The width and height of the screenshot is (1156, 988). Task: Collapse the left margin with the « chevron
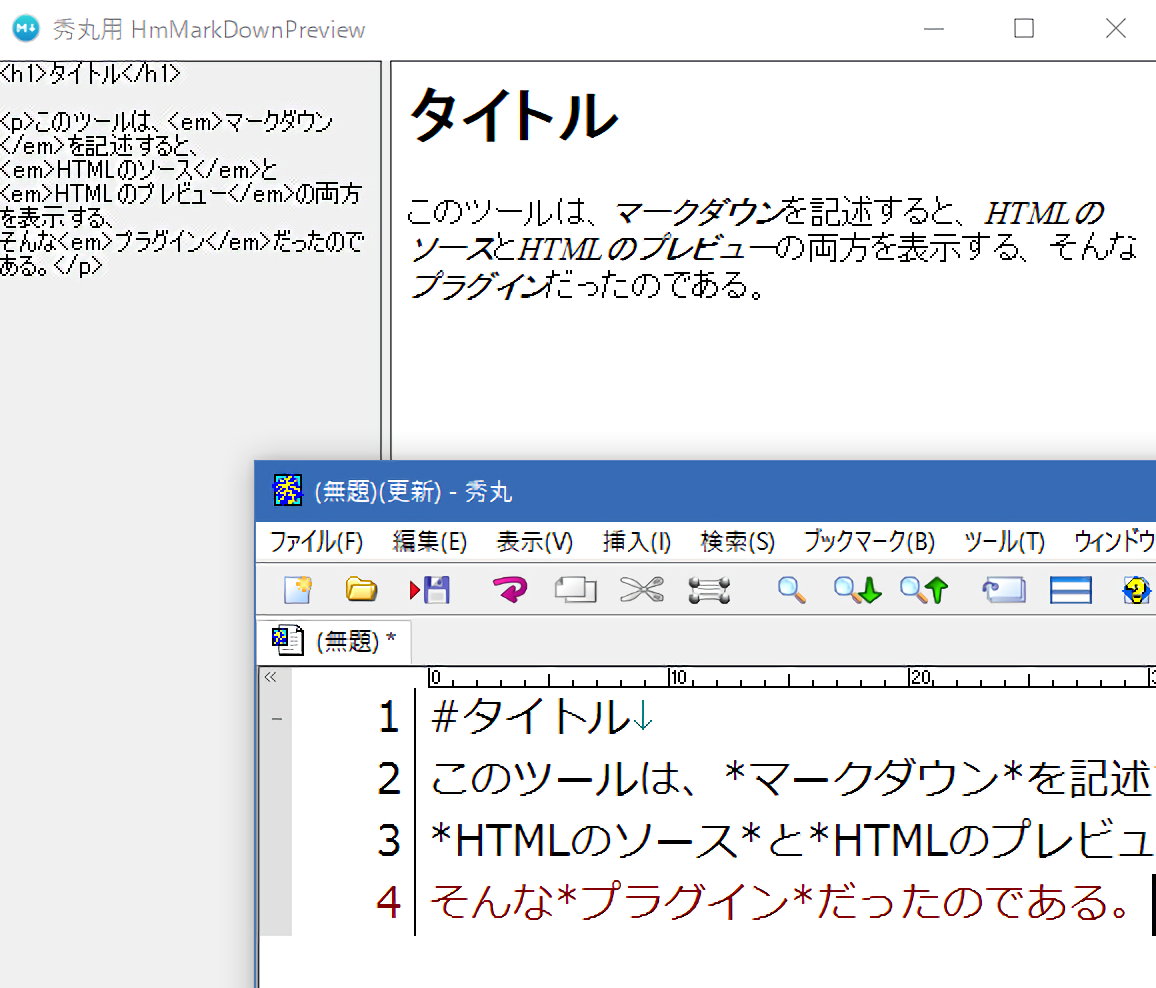[270, 677]
